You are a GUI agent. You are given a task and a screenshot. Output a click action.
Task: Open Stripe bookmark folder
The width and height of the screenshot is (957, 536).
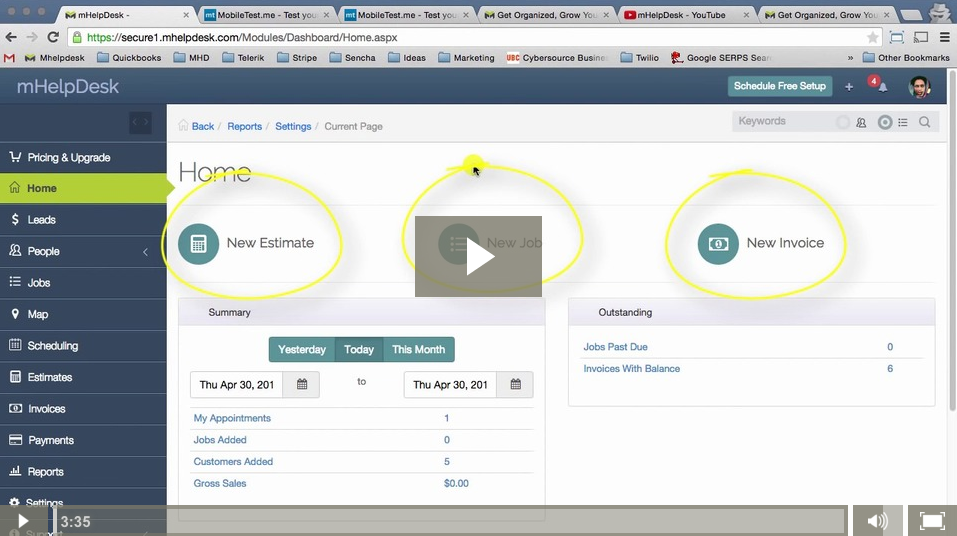(297, 57)
